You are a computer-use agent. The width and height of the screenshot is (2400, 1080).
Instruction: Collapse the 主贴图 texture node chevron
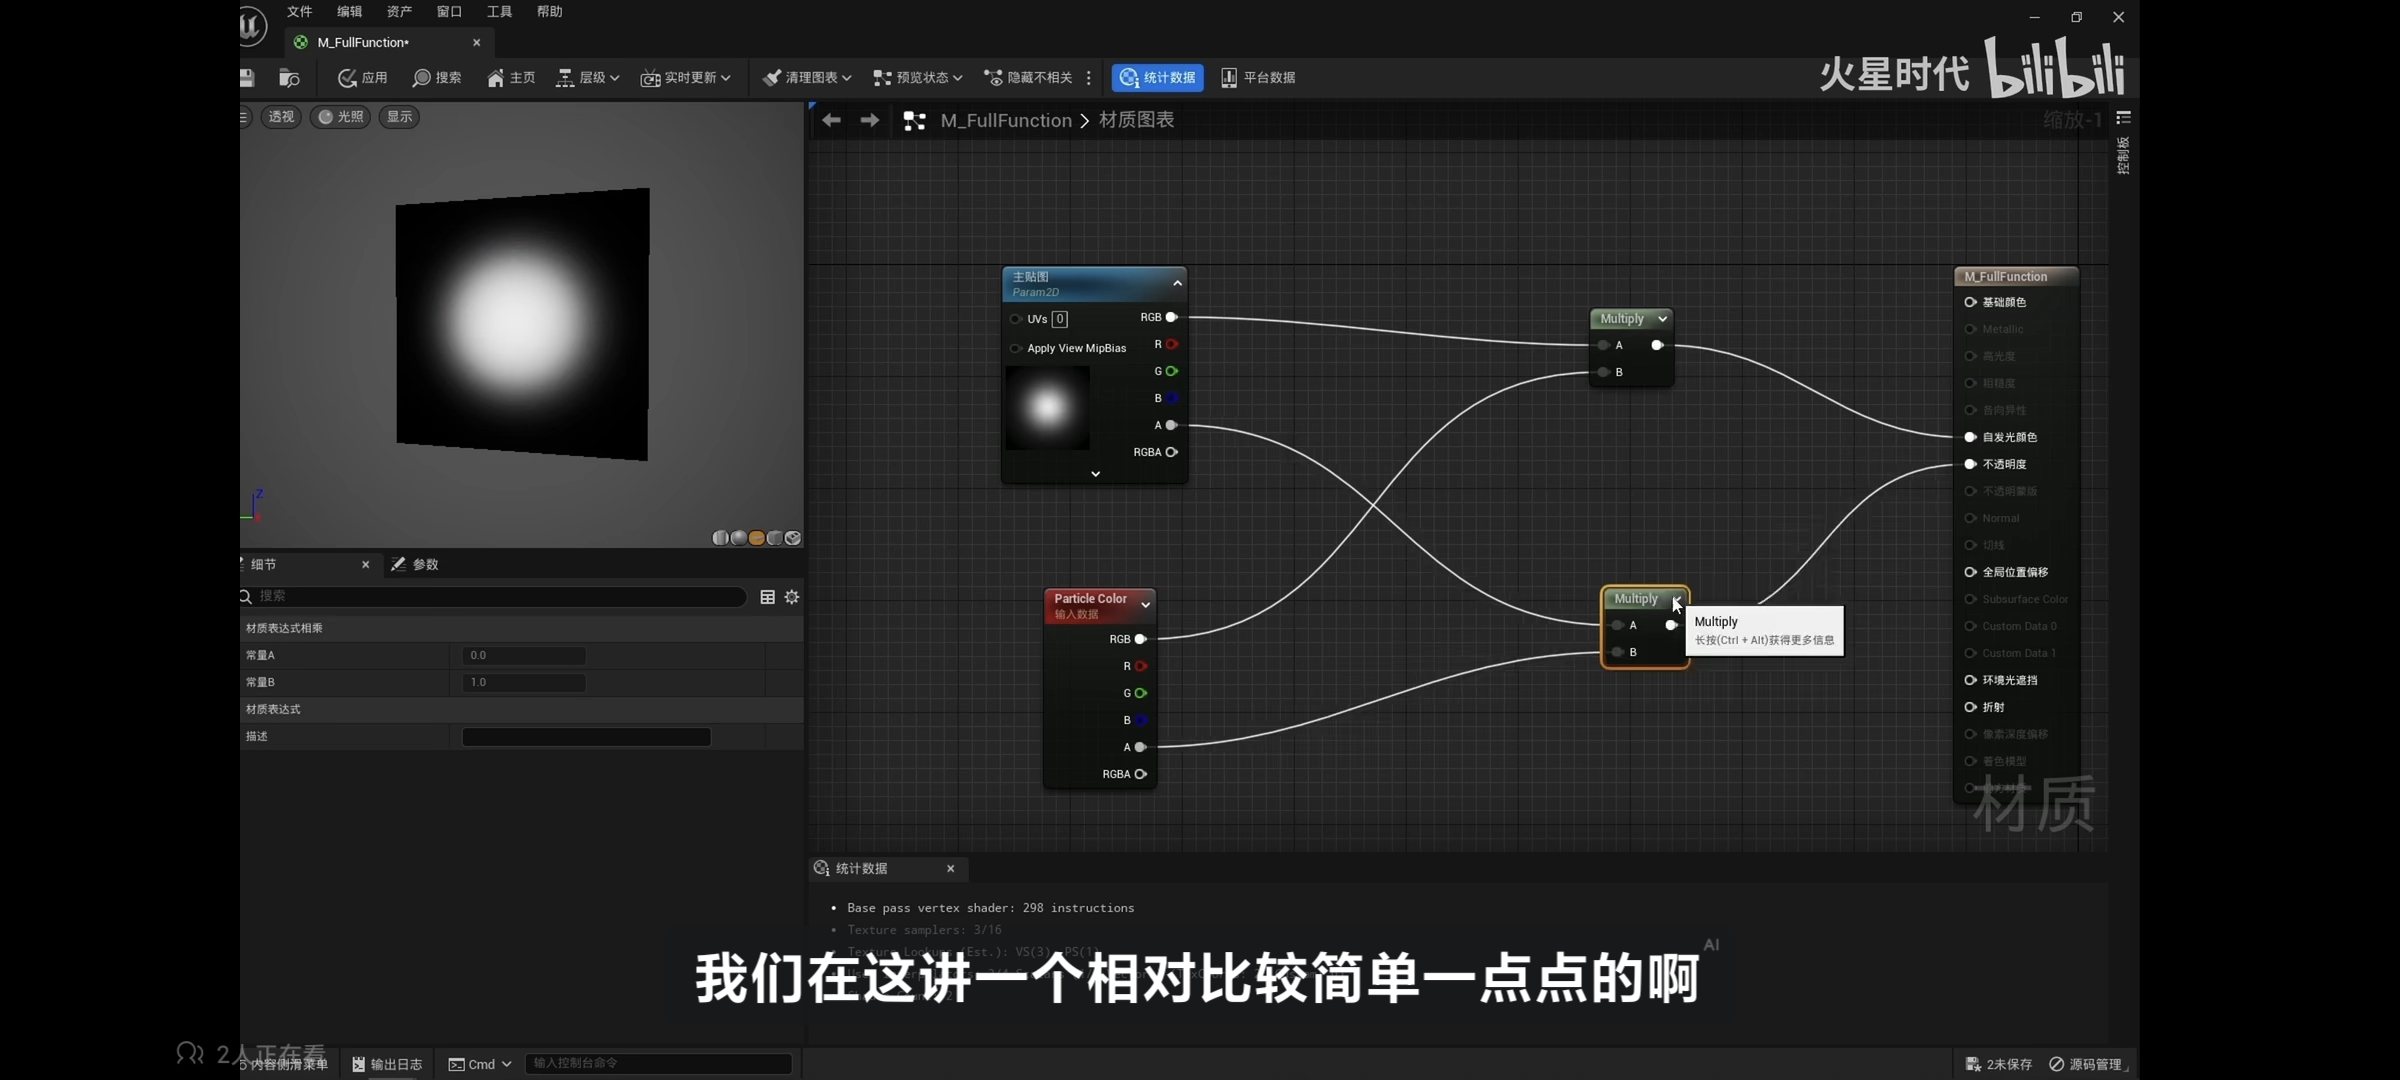(1177, 283)
